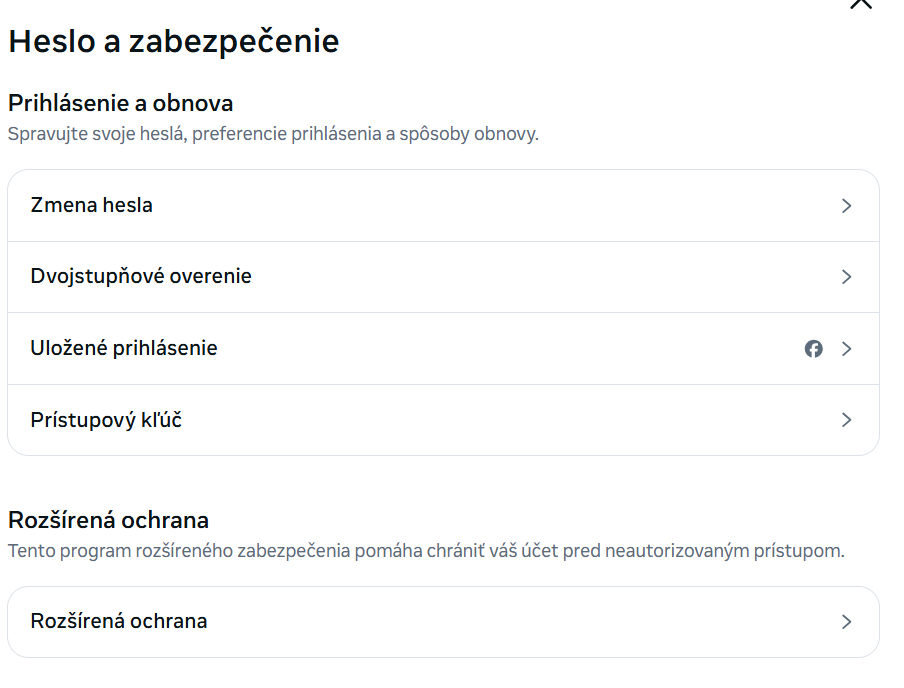
Task: Open the Zmena hesla option
Action: [443, 206]
